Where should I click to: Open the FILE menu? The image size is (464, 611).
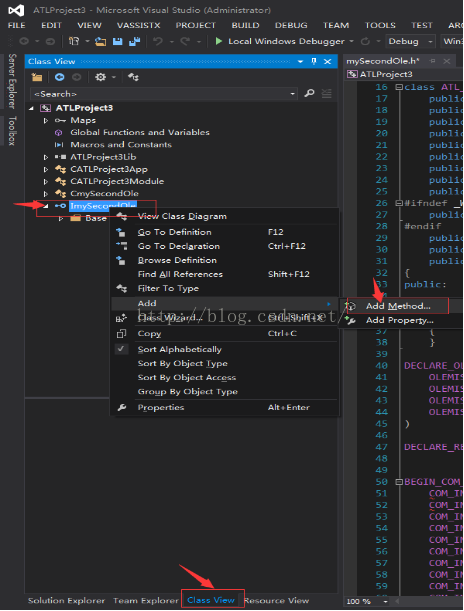(x=16, y=25)
